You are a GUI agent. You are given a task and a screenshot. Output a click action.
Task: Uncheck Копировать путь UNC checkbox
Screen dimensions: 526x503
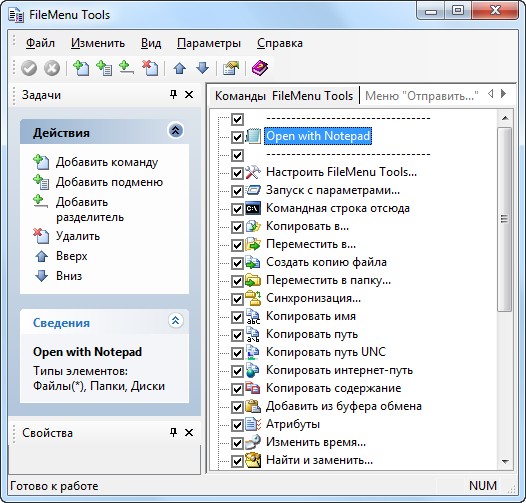238,353
